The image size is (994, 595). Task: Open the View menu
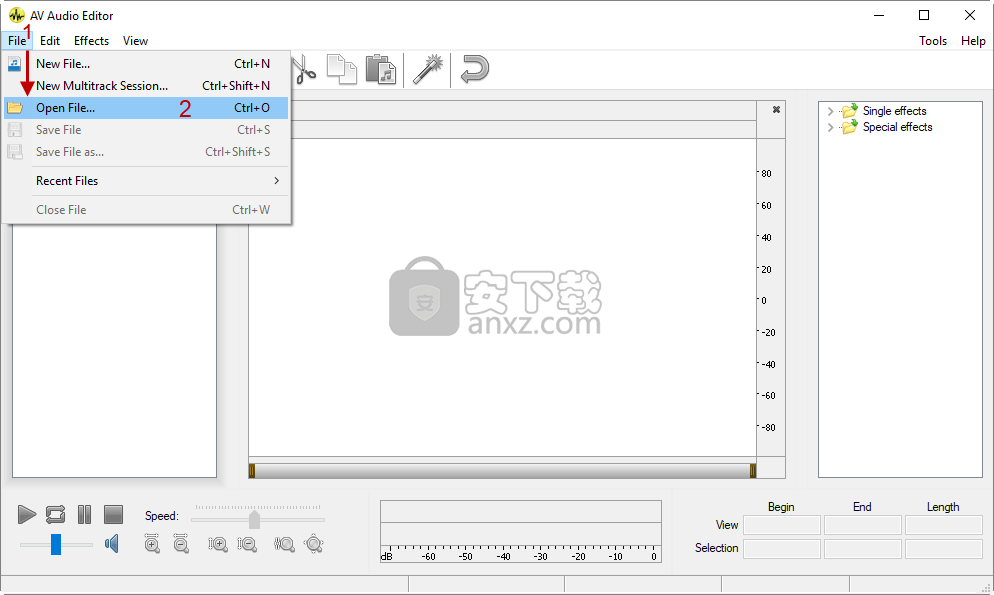point(135,41)
